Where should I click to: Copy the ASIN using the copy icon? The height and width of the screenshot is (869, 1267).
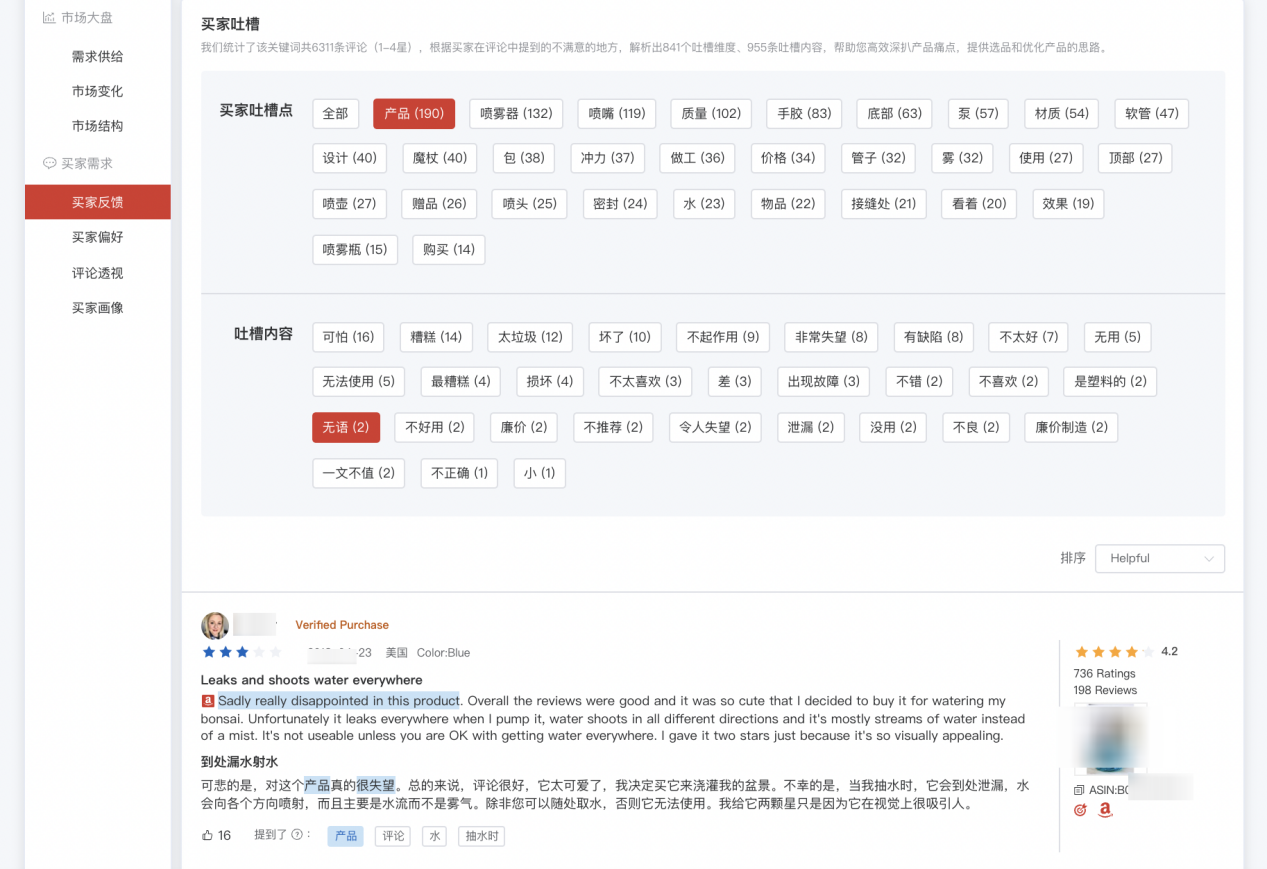tap(1079, 789)
